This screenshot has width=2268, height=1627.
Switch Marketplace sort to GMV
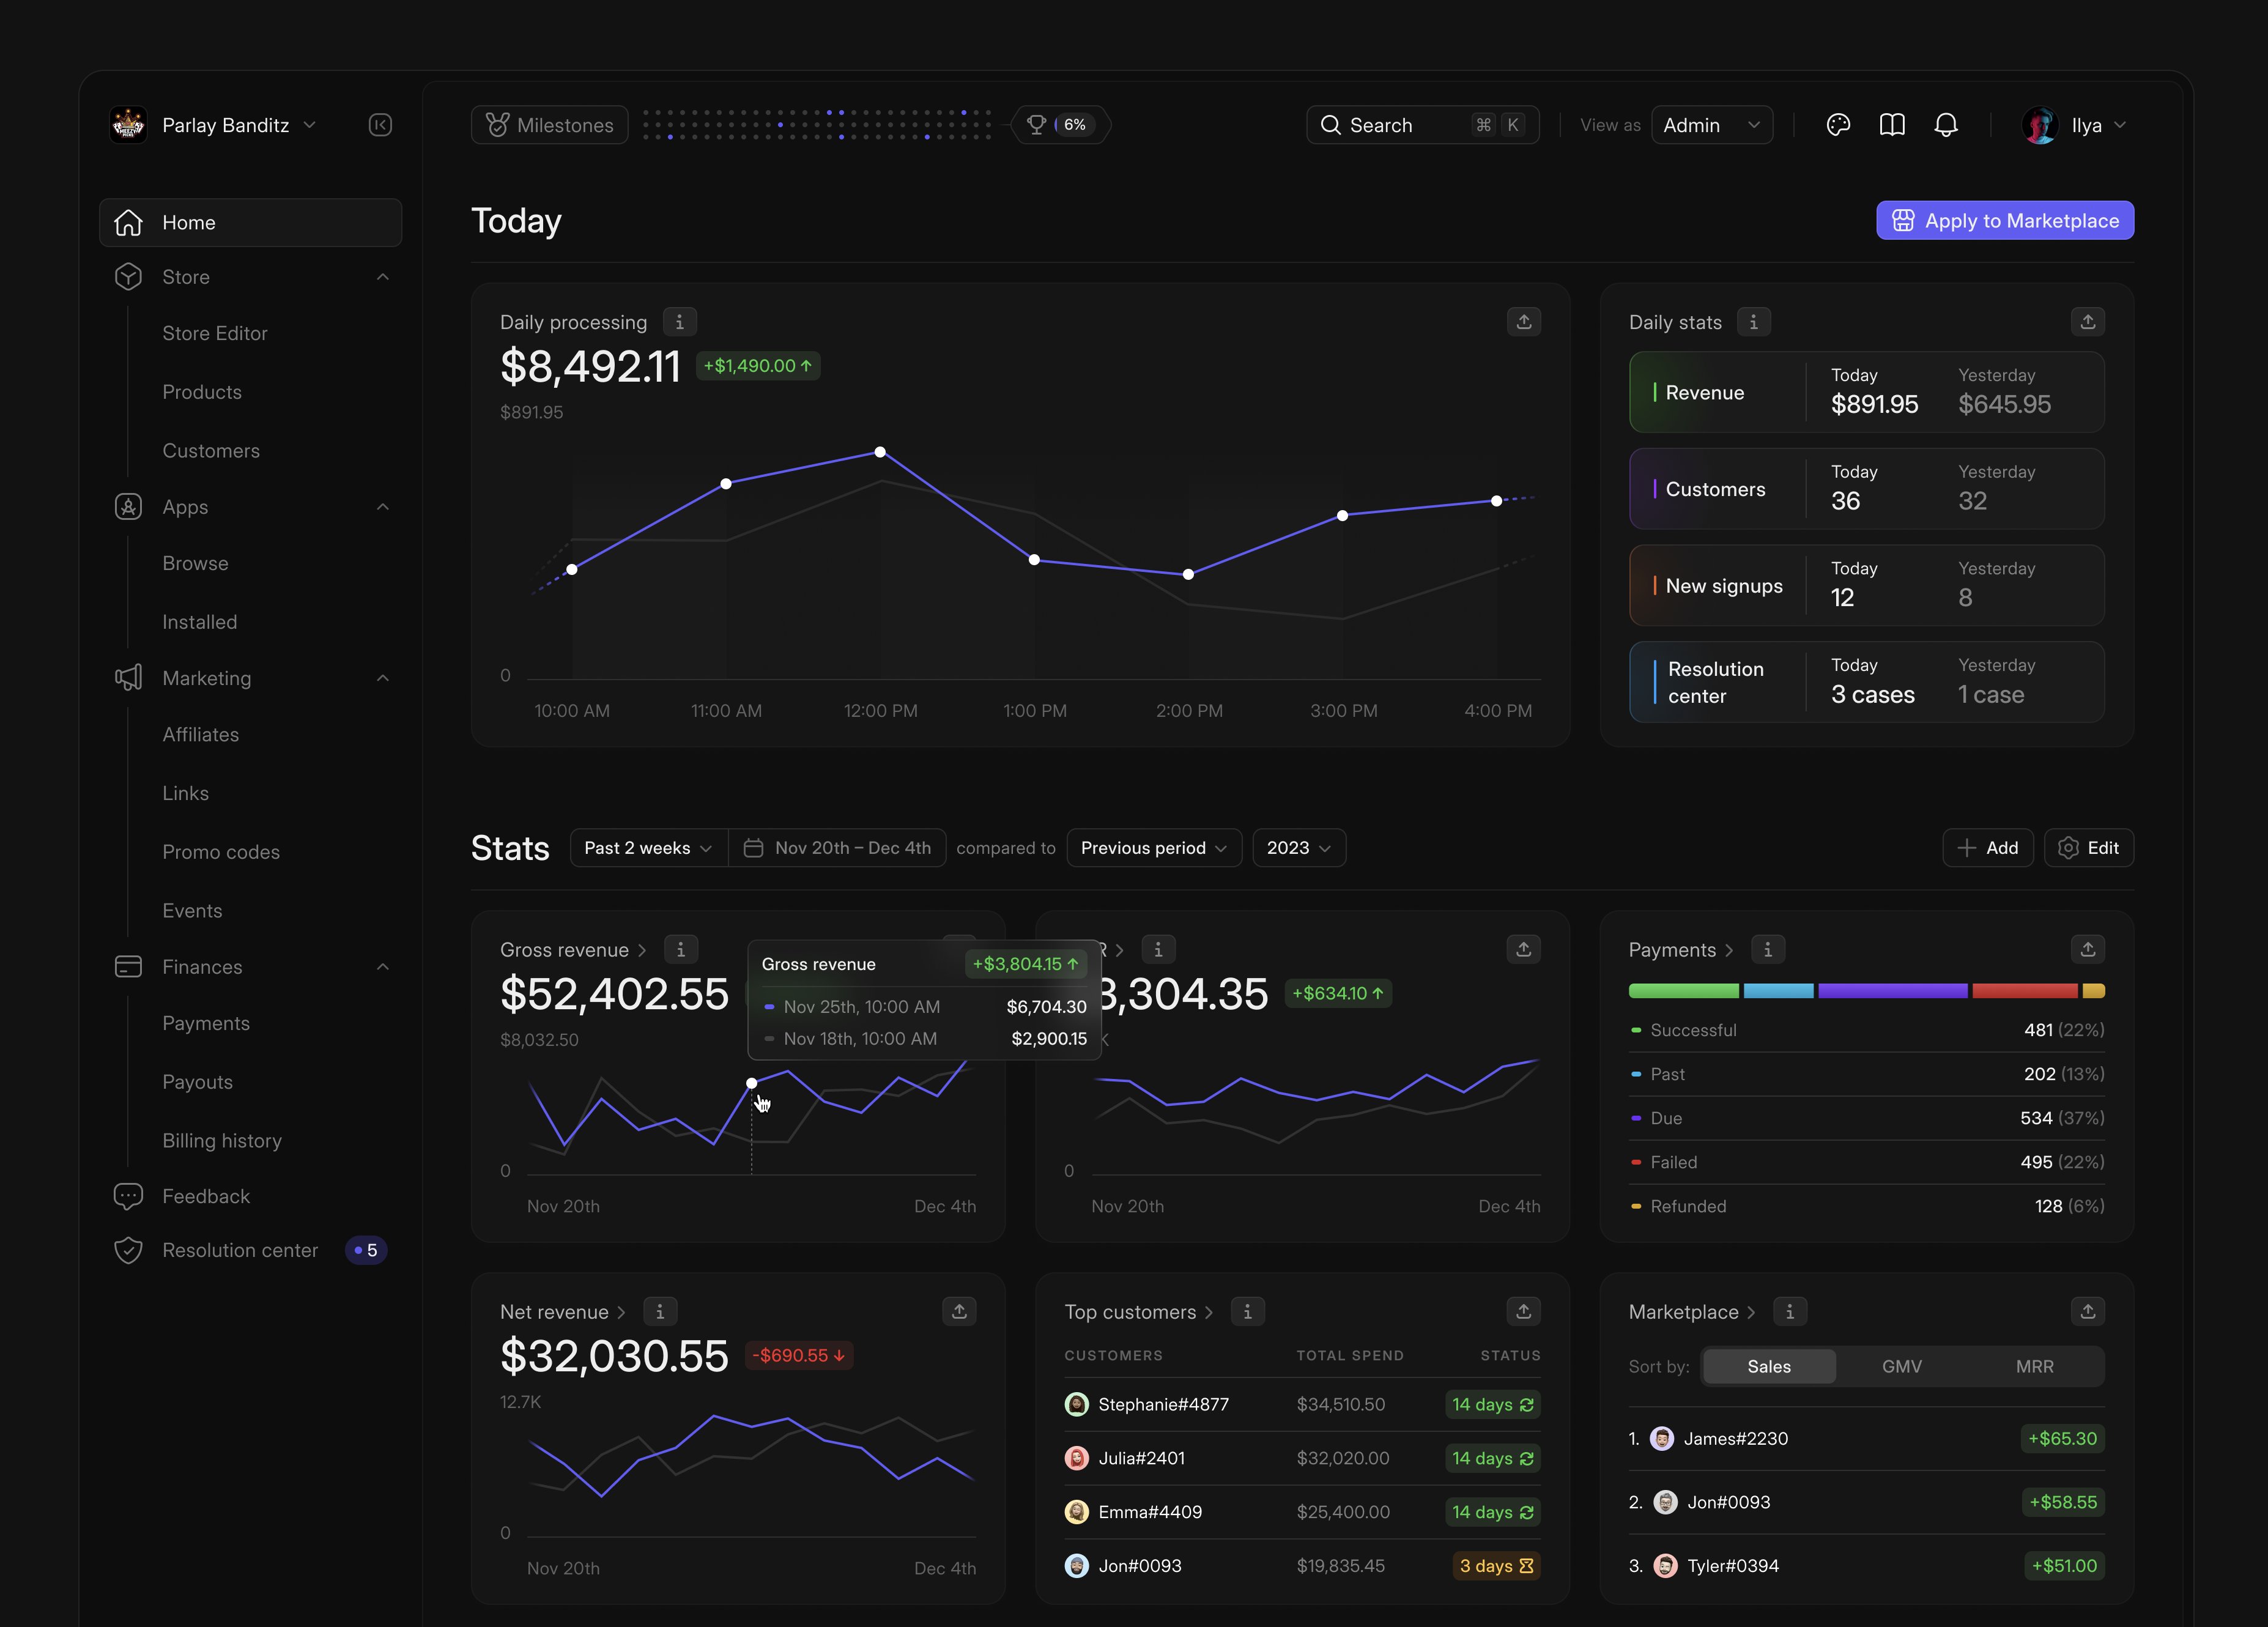(1901, 1366)
